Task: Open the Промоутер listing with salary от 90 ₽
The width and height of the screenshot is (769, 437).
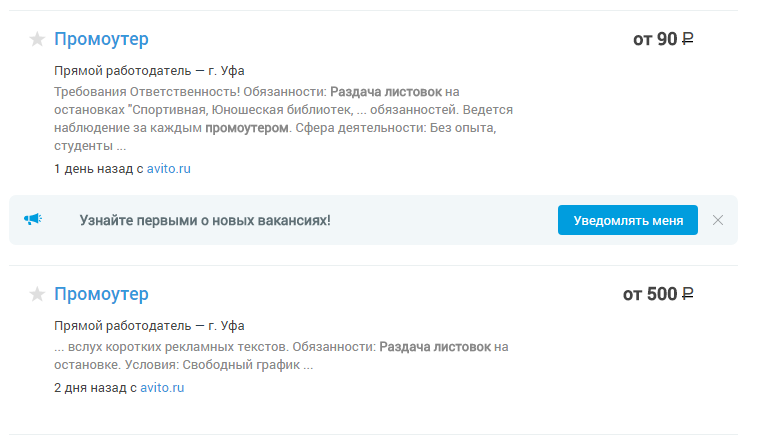Action: [101, 39]
